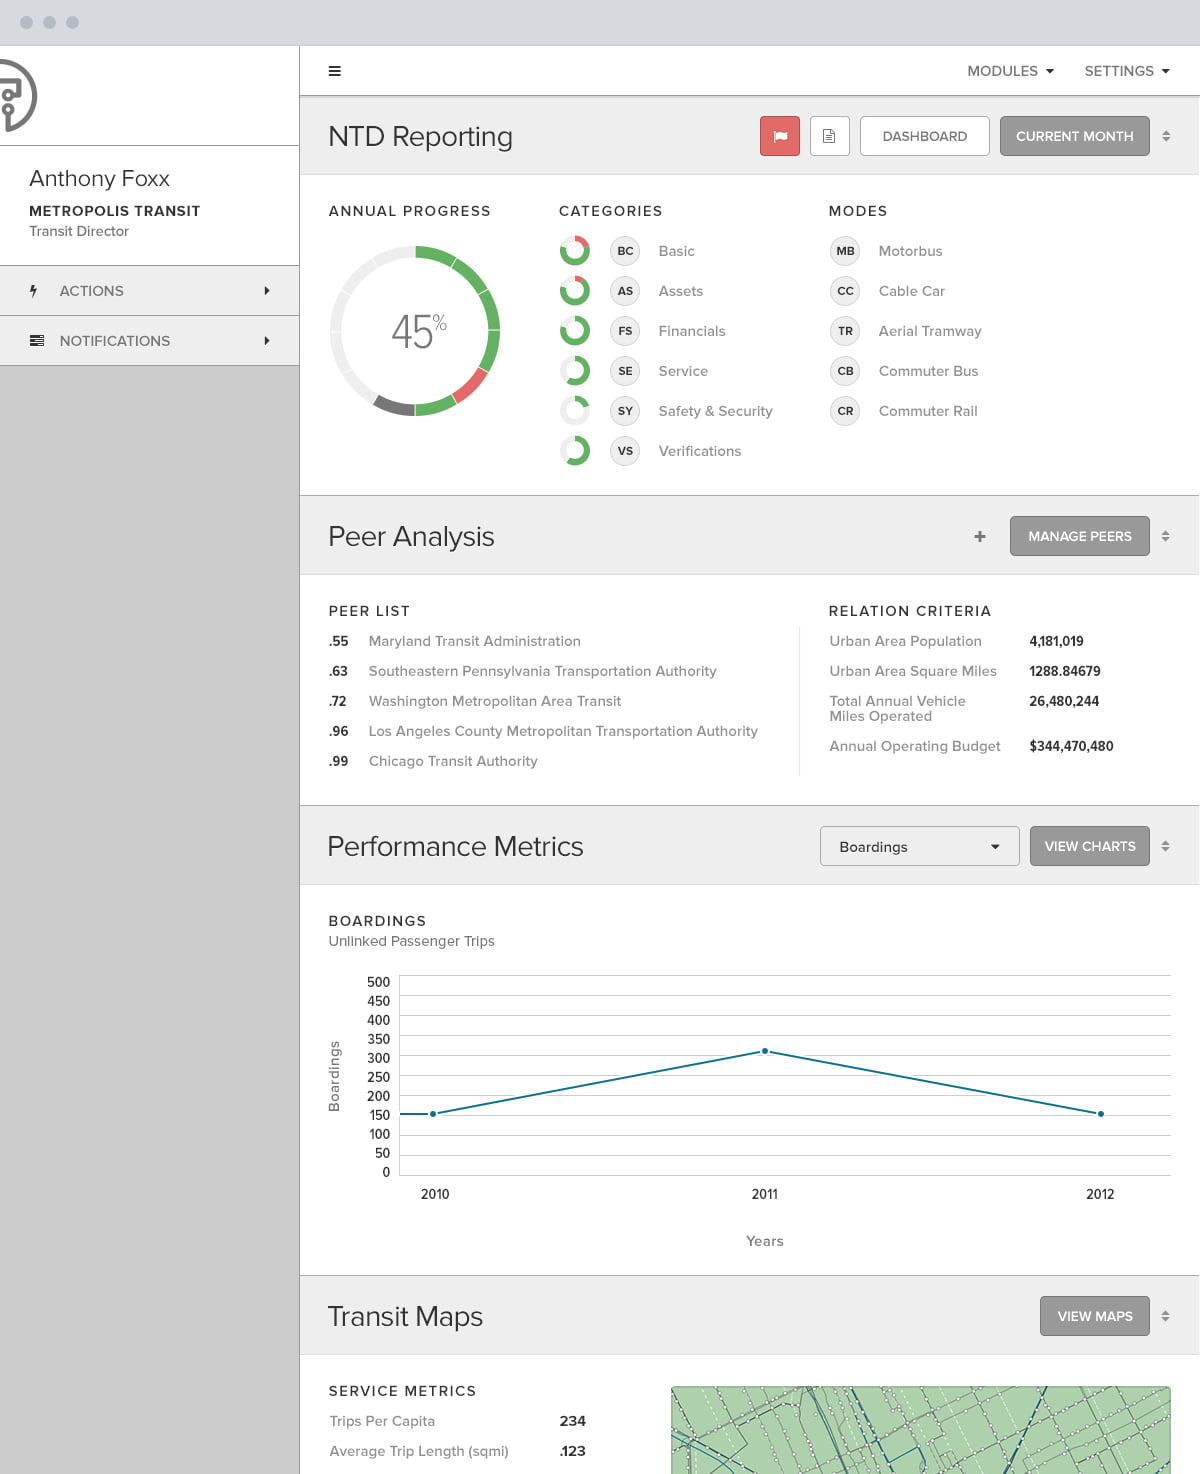
Task: Click the Basic progress donut
Action: click(x=575, y=251)
